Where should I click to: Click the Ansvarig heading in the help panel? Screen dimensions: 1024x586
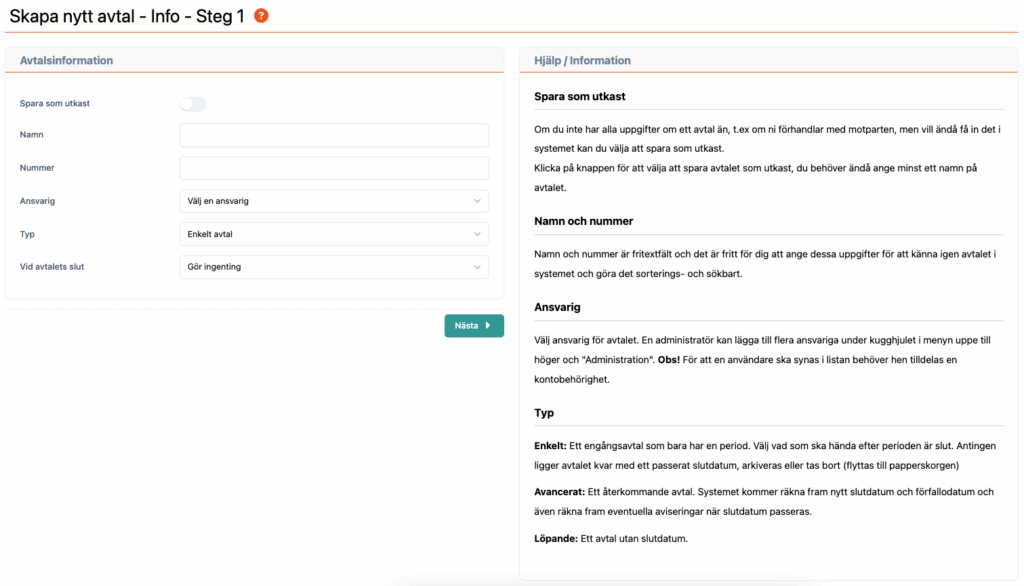click(x=558, y=307)
